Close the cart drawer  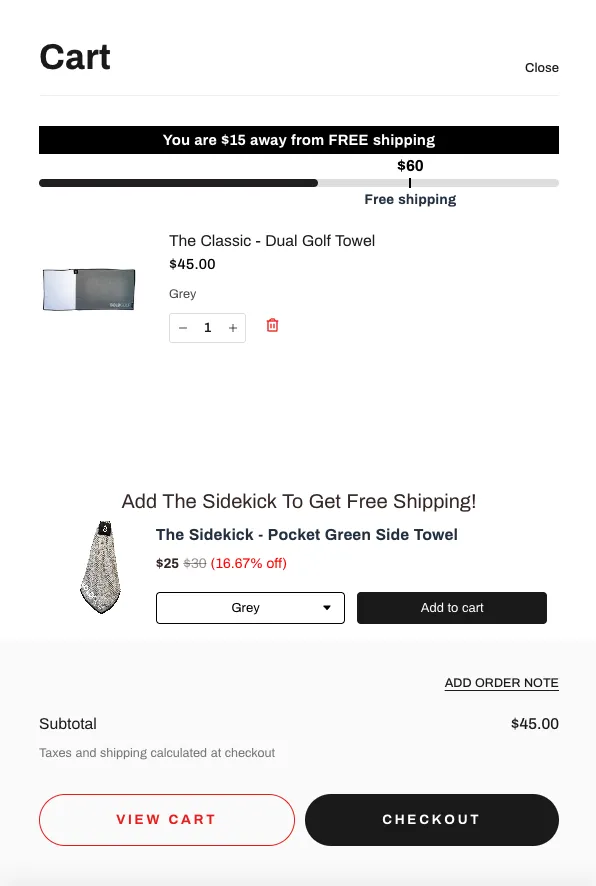(x=542, y=68)
